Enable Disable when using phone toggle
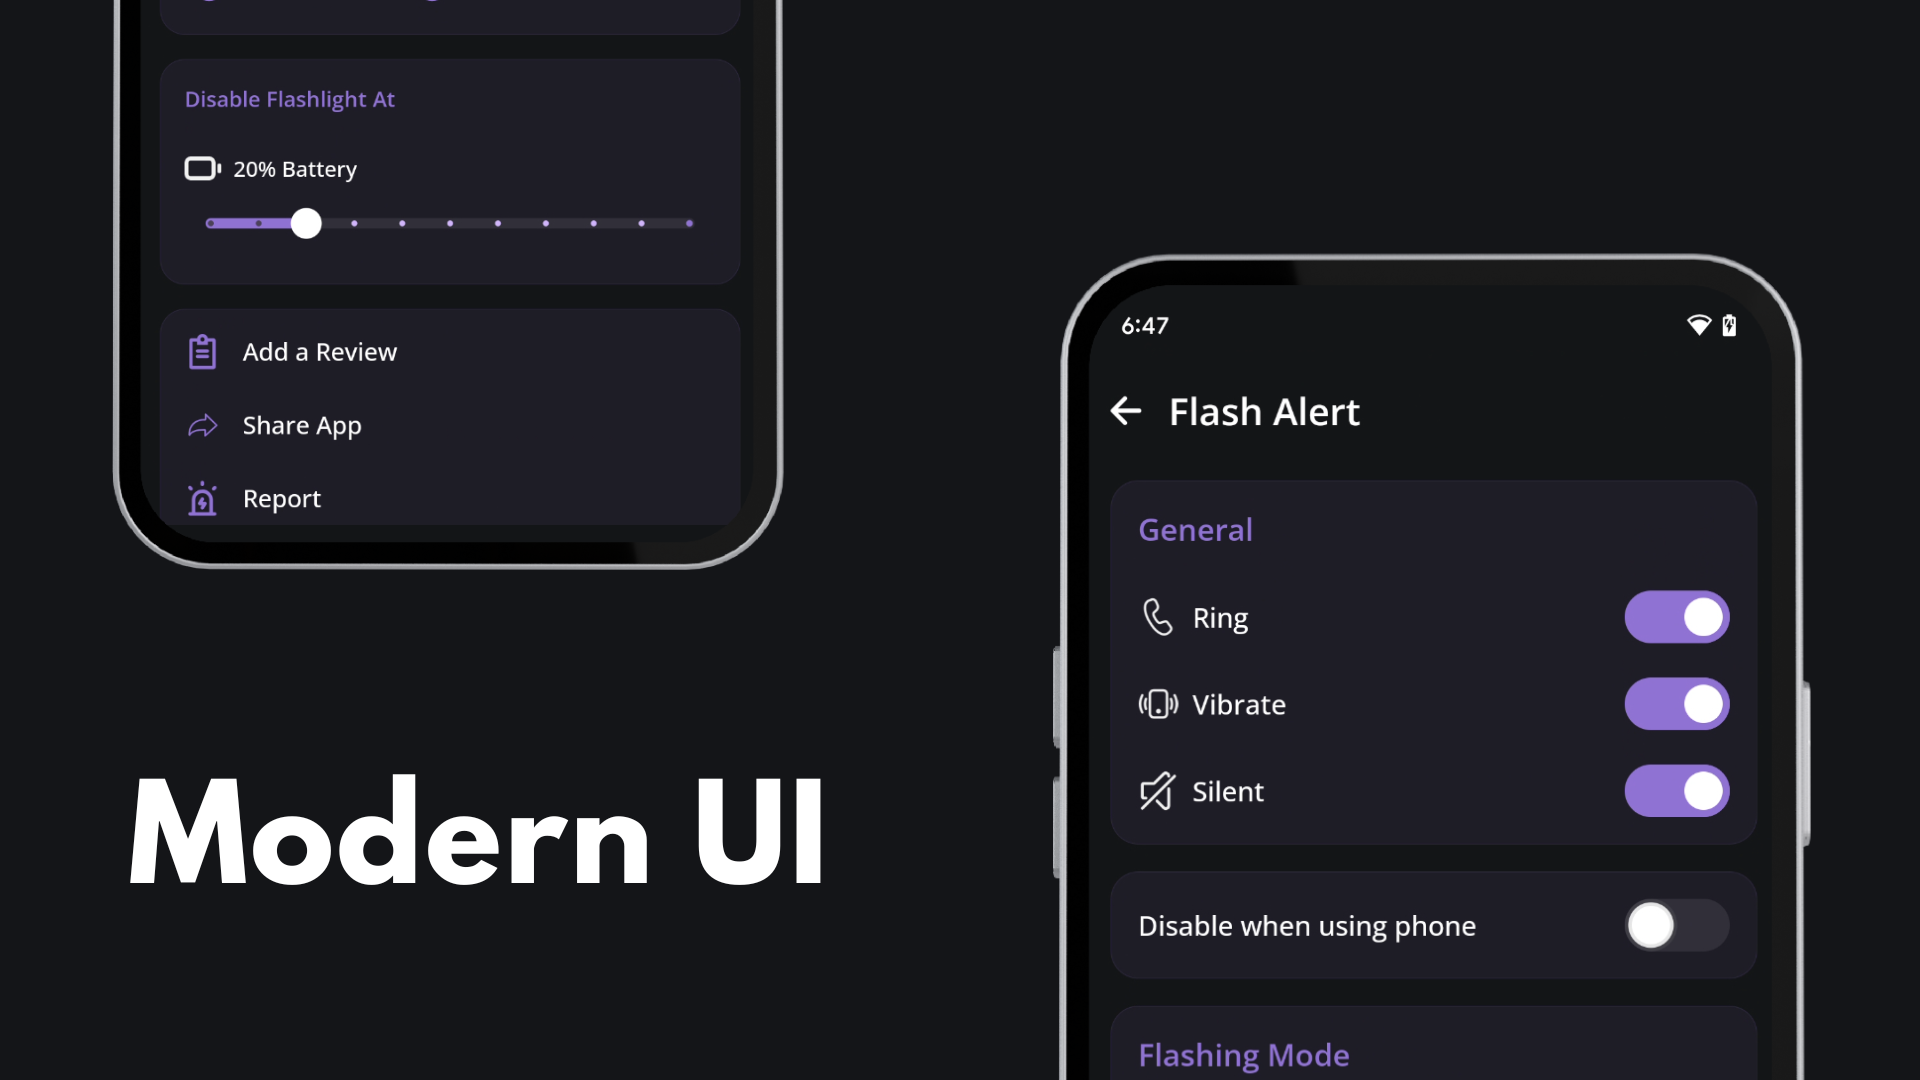1920x1080 pixels. coord(1676,924)
